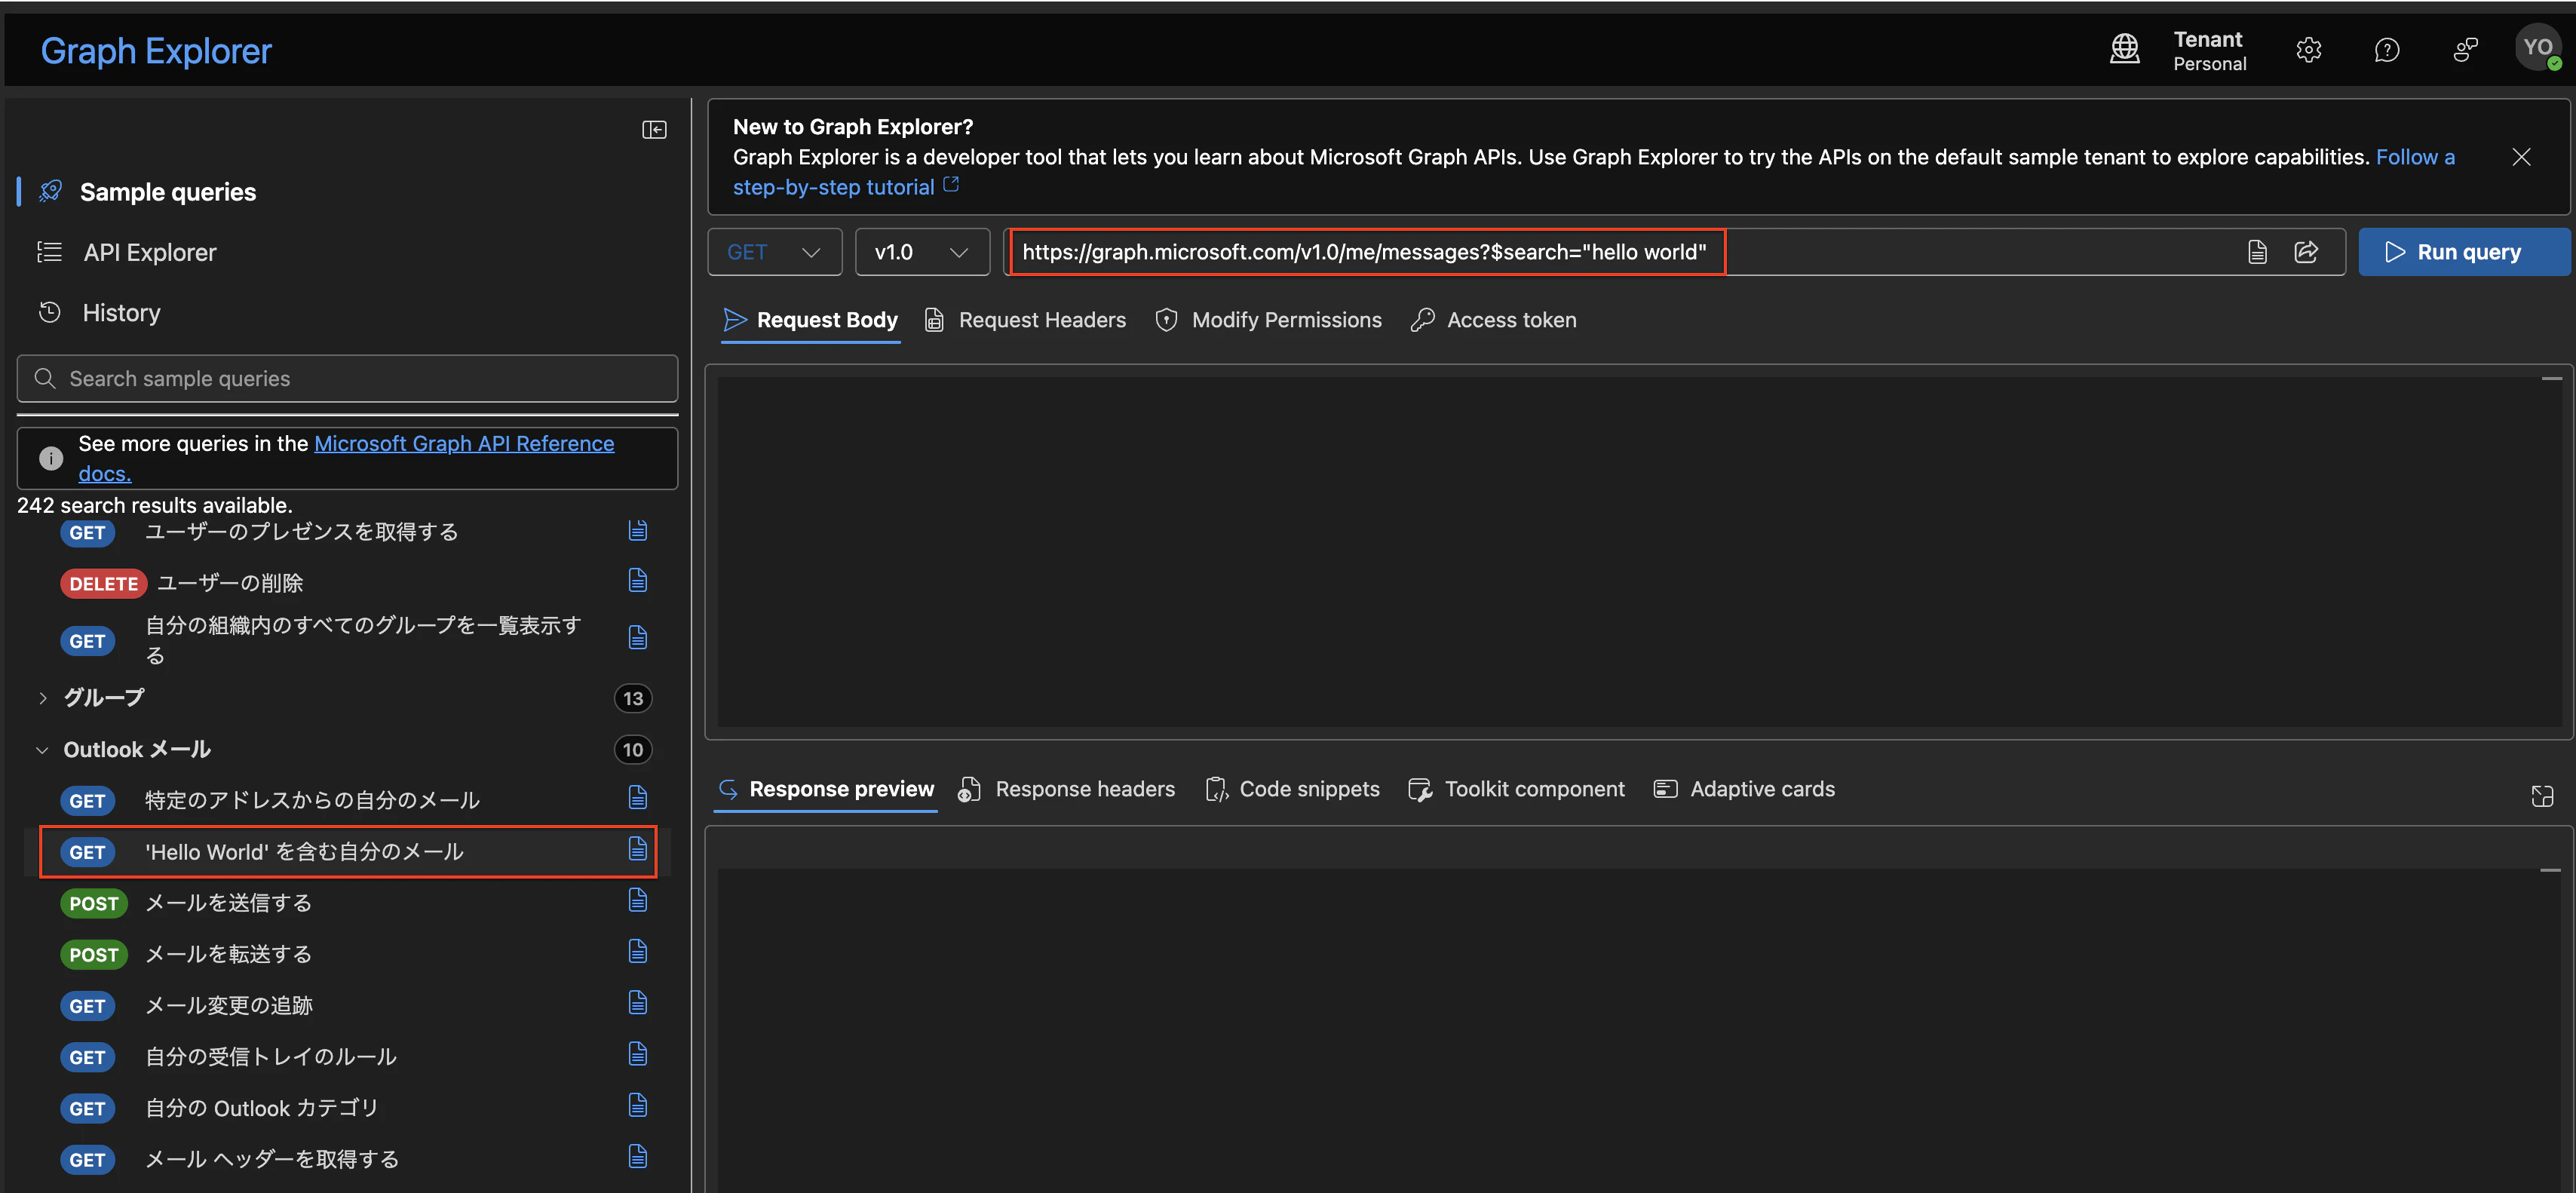The height and width of the screenshot is (1193, 2576).
Task: Switch to Adaptive cards tab
Action: [1744, 789]
